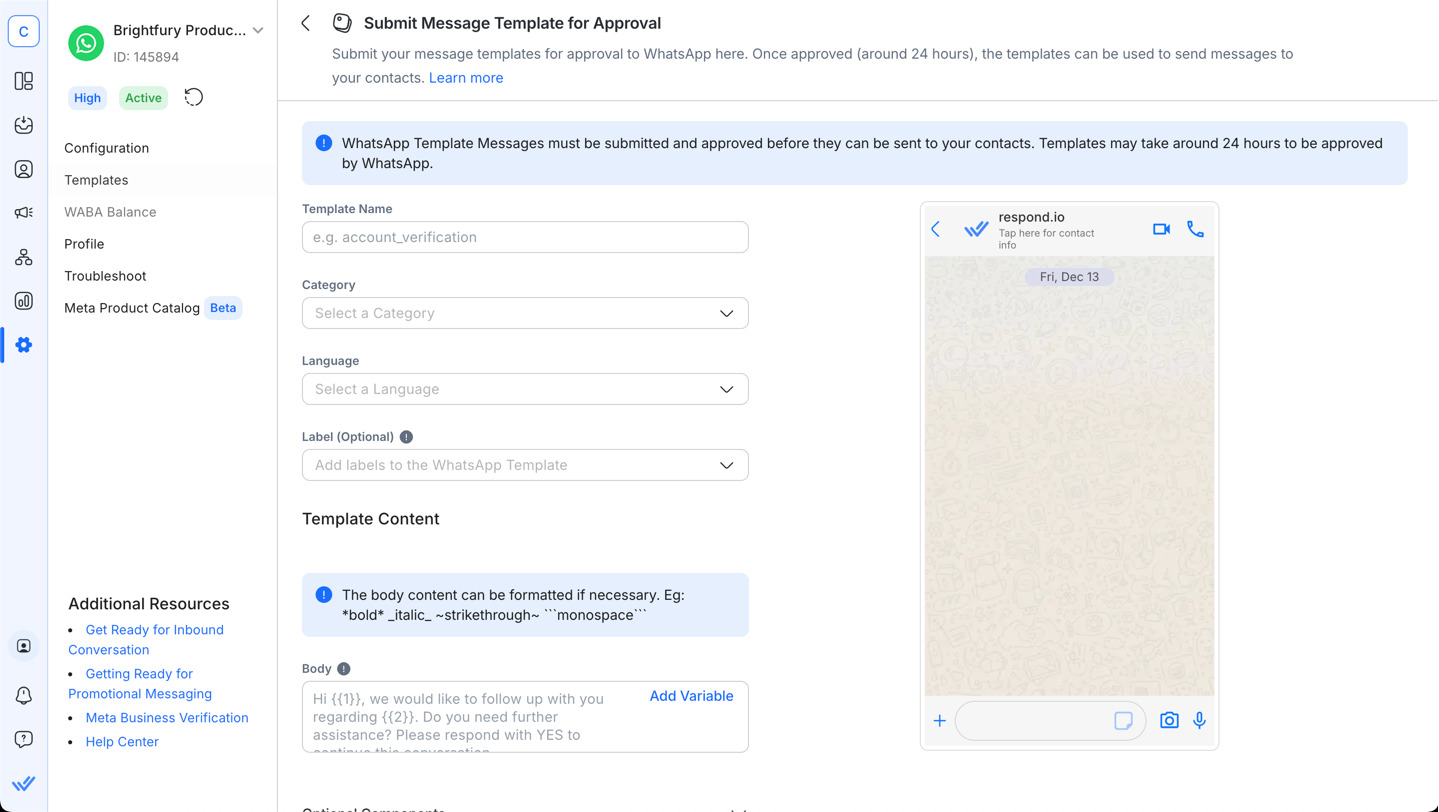Click the green WhatsApp channel icon

pyautogui.click(x=86, y=43)
